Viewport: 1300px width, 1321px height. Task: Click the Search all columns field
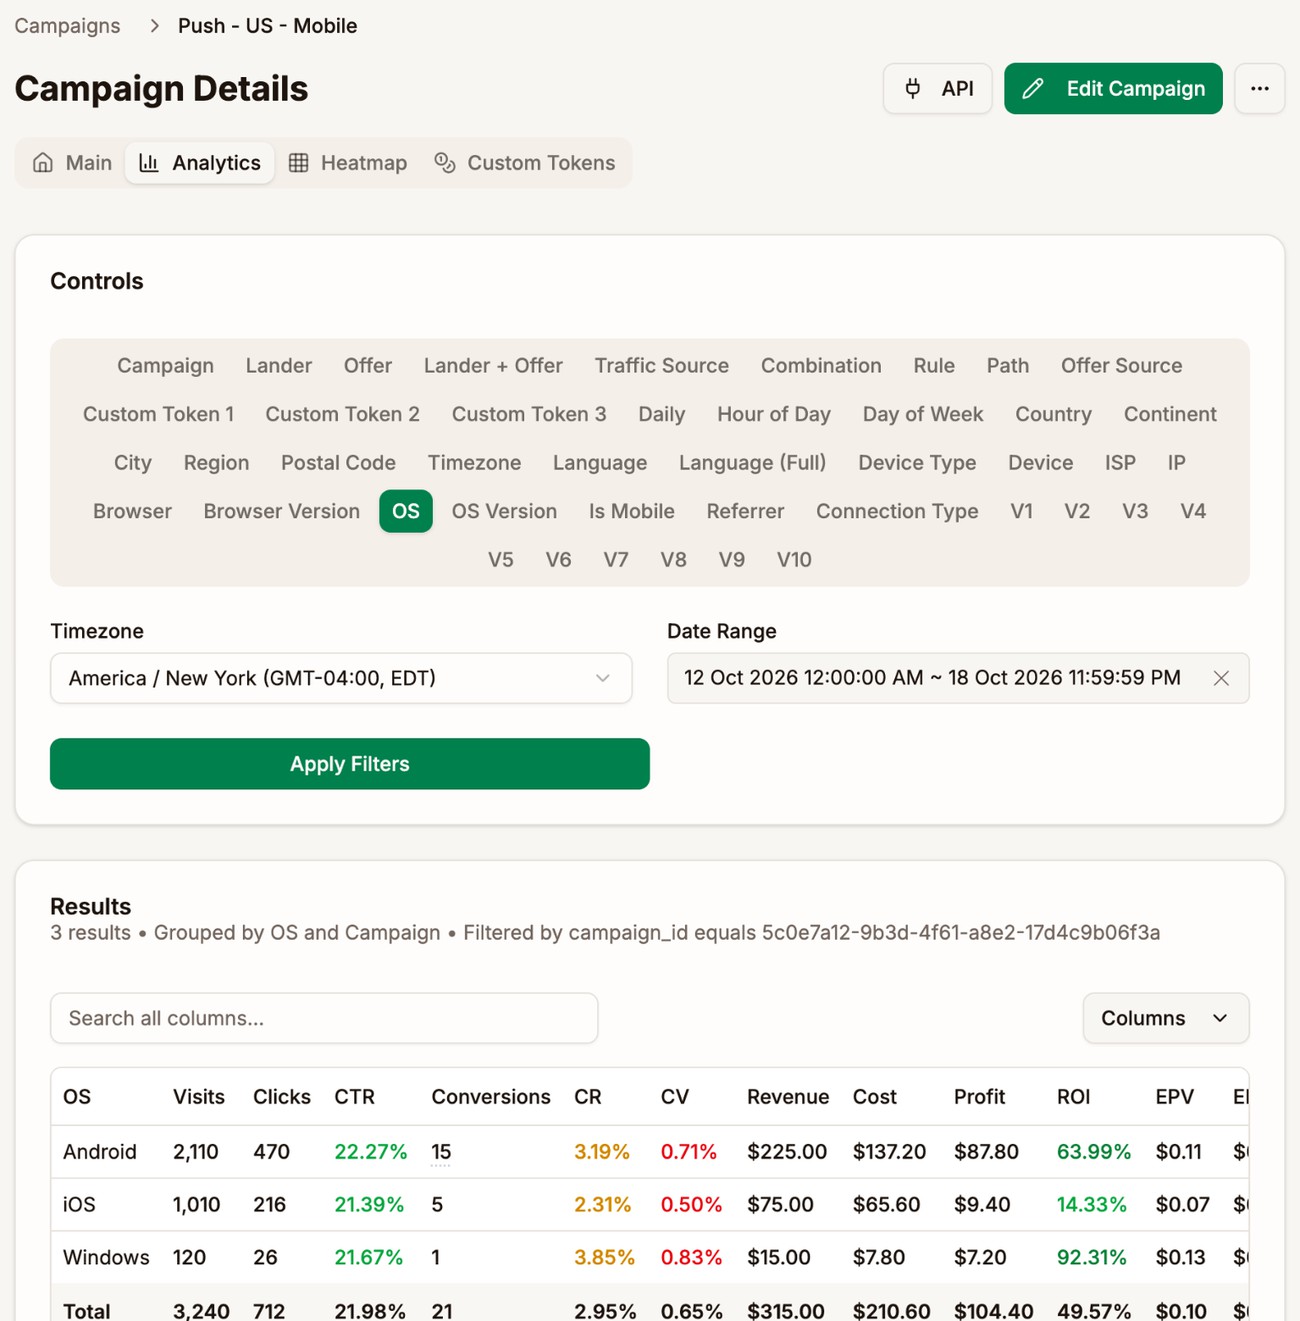click(324, 1018)
